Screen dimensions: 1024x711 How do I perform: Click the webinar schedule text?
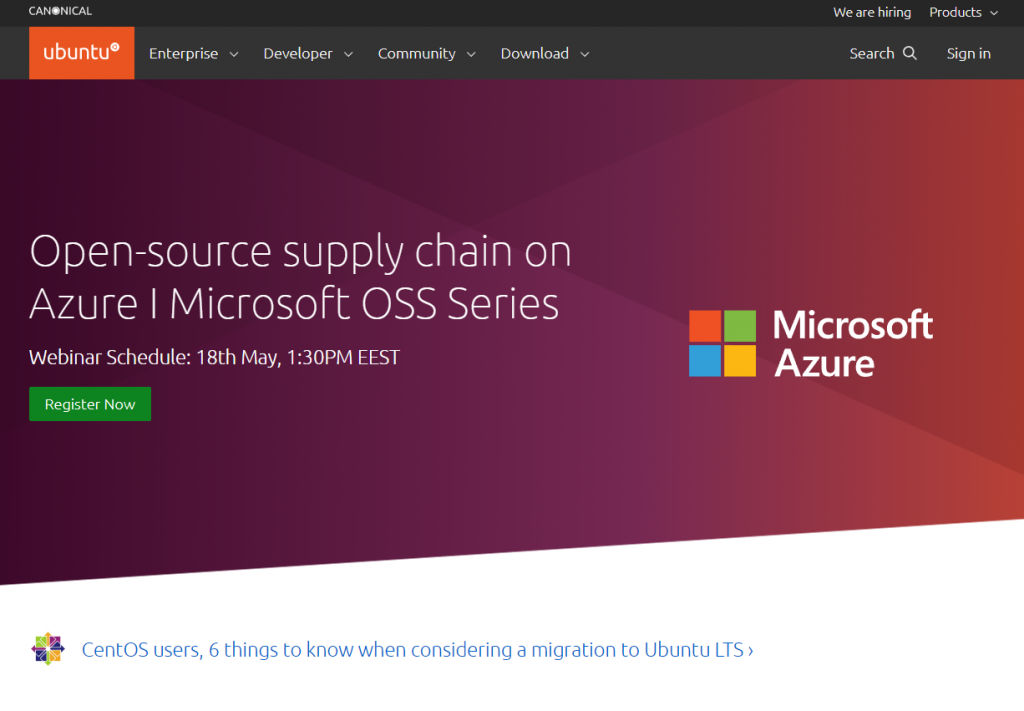pyautogui.click(x=214, y=356)
